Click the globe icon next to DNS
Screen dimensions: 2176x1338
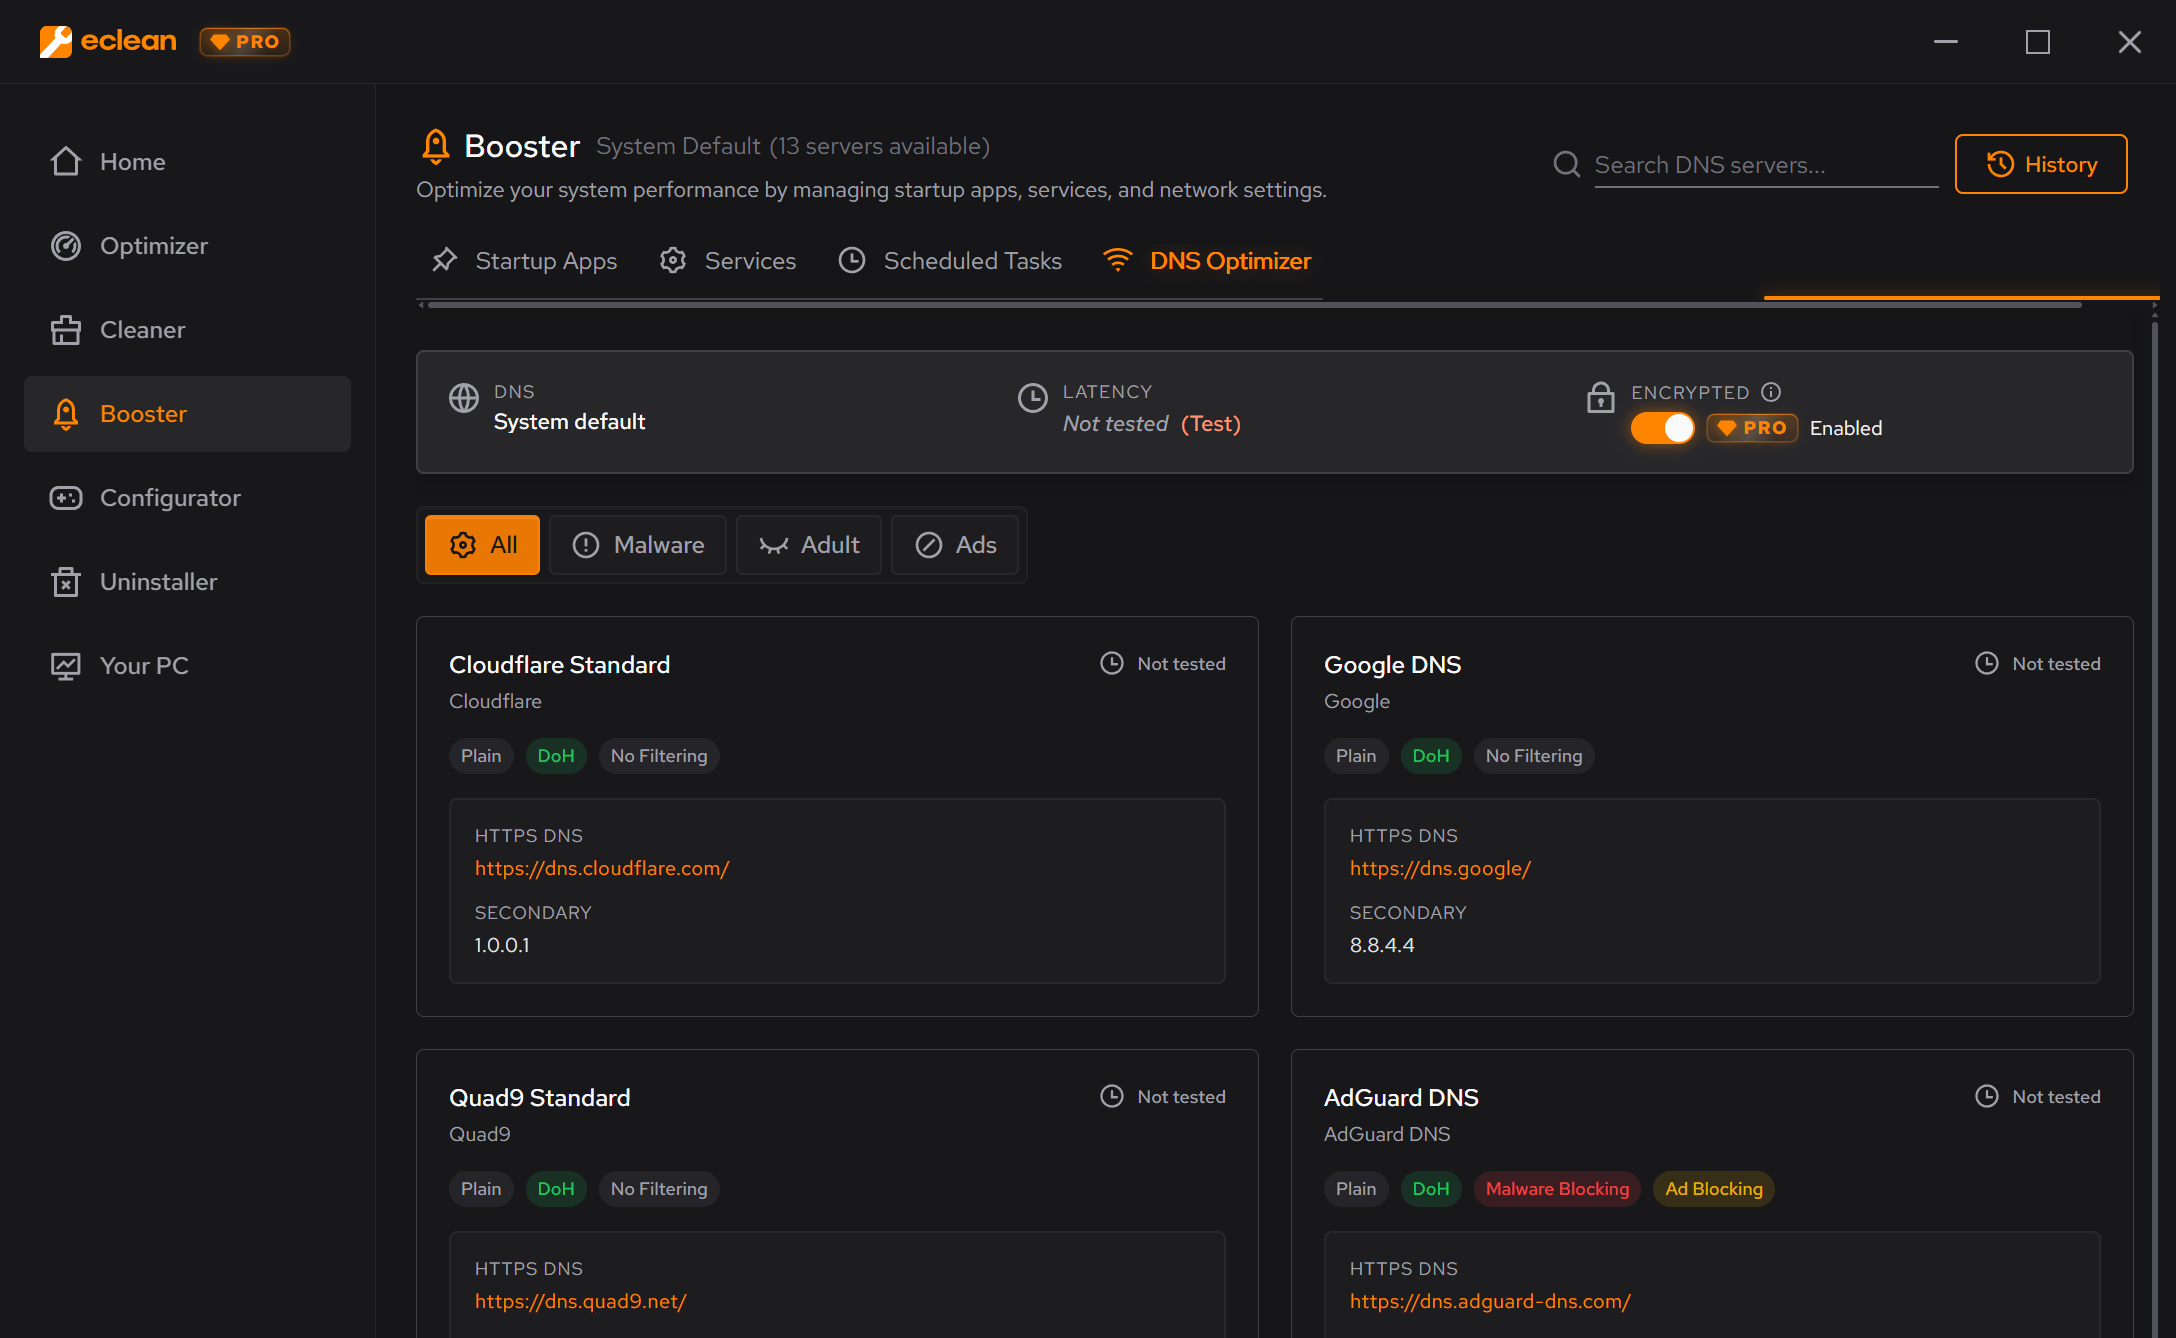(x=464, y=398)
